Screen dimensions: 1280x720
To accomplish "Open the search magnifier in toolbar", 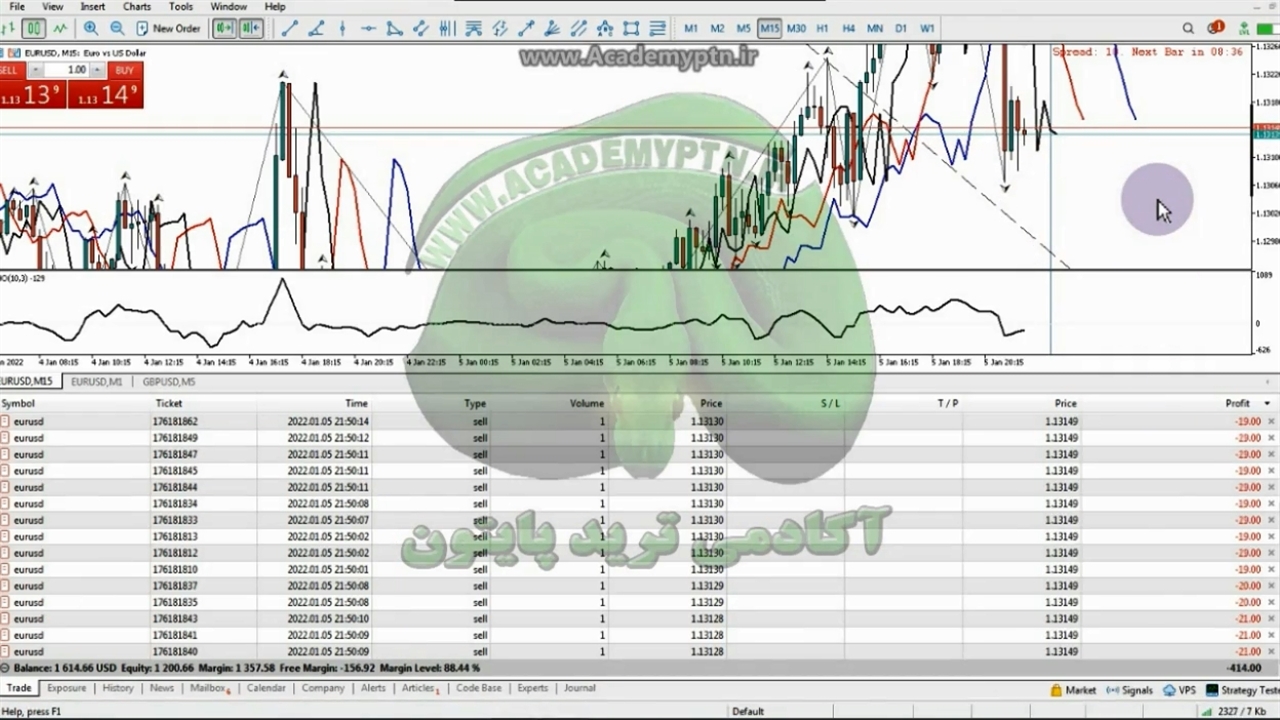I will click(x=1188, y=29).
